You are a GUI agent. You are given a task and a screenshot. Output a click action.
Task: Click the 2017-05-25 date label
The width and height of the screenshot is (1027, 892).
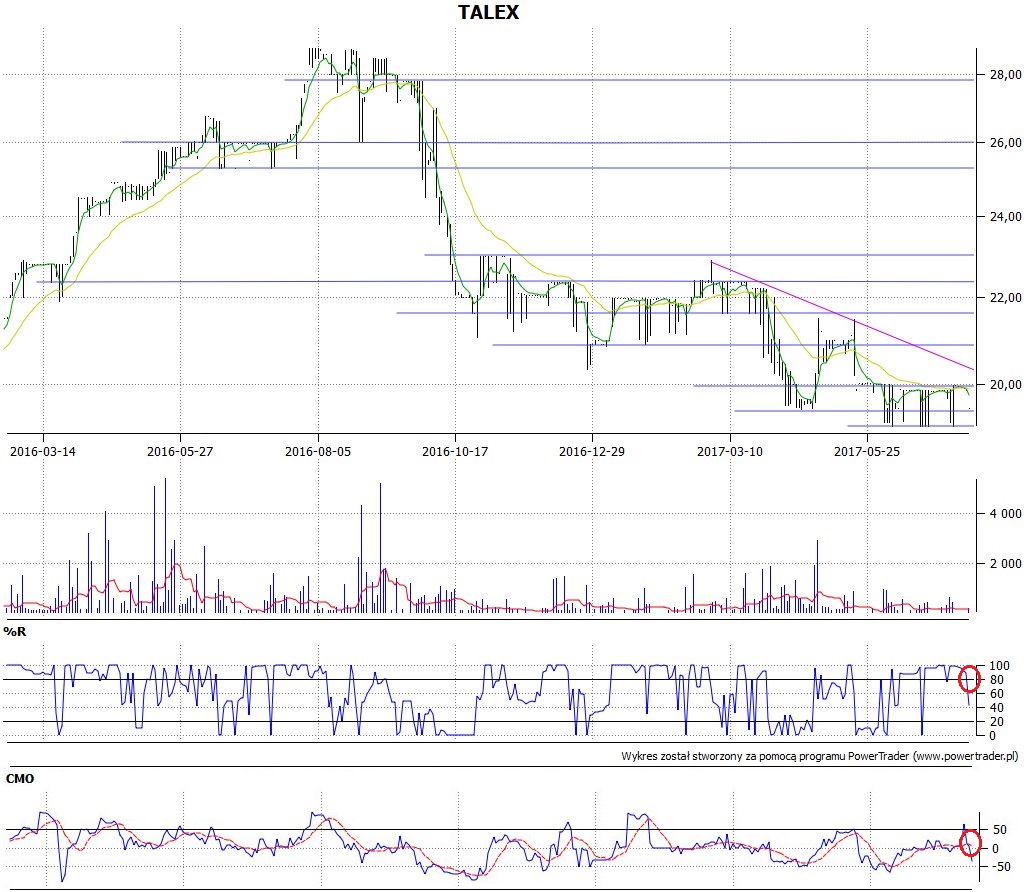[867, 451]
